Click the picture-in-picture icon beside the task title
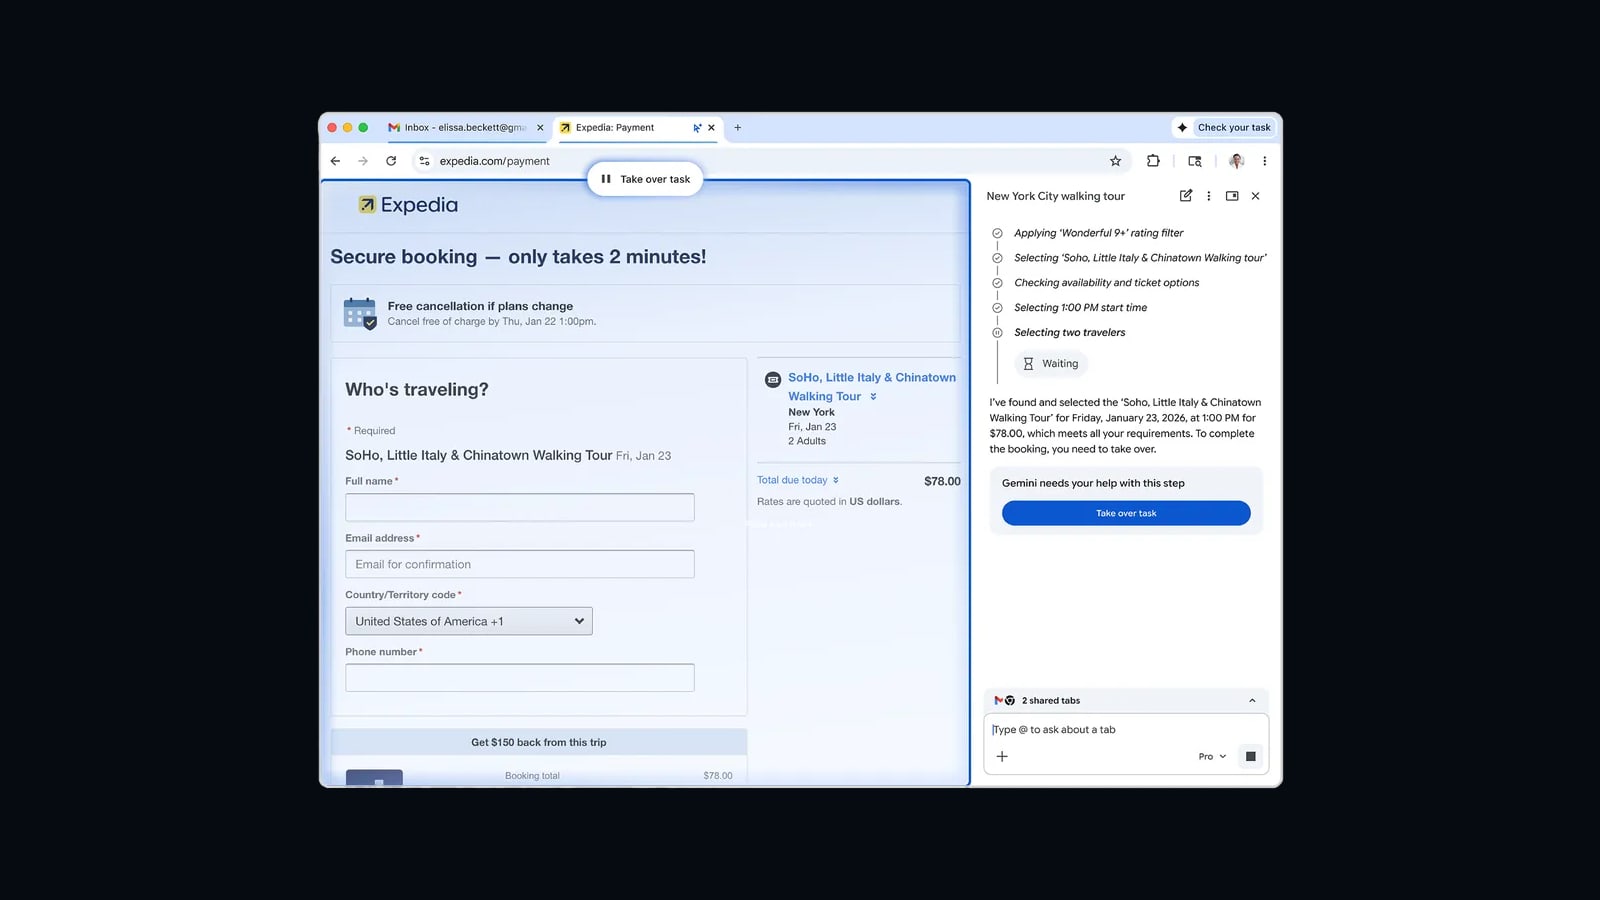 click(x=1232, y=196)
